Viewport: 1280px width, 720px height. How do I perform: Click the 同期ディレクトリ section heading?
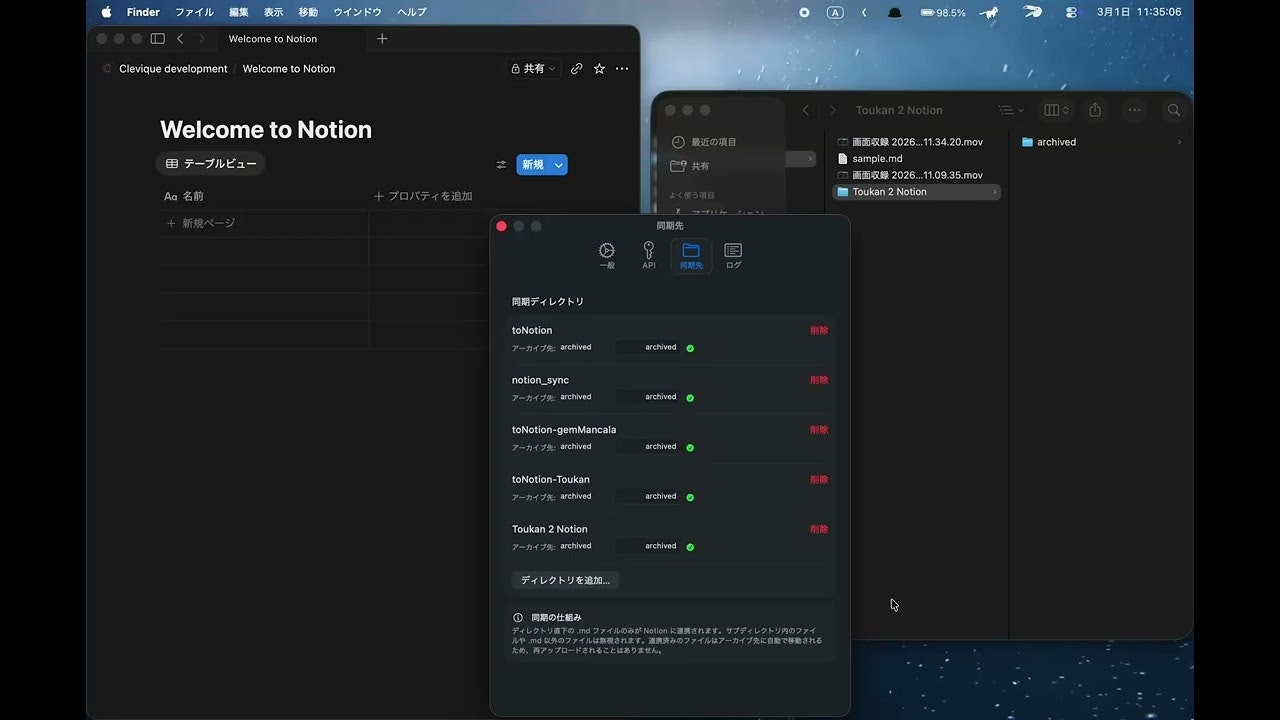point(548,302)
